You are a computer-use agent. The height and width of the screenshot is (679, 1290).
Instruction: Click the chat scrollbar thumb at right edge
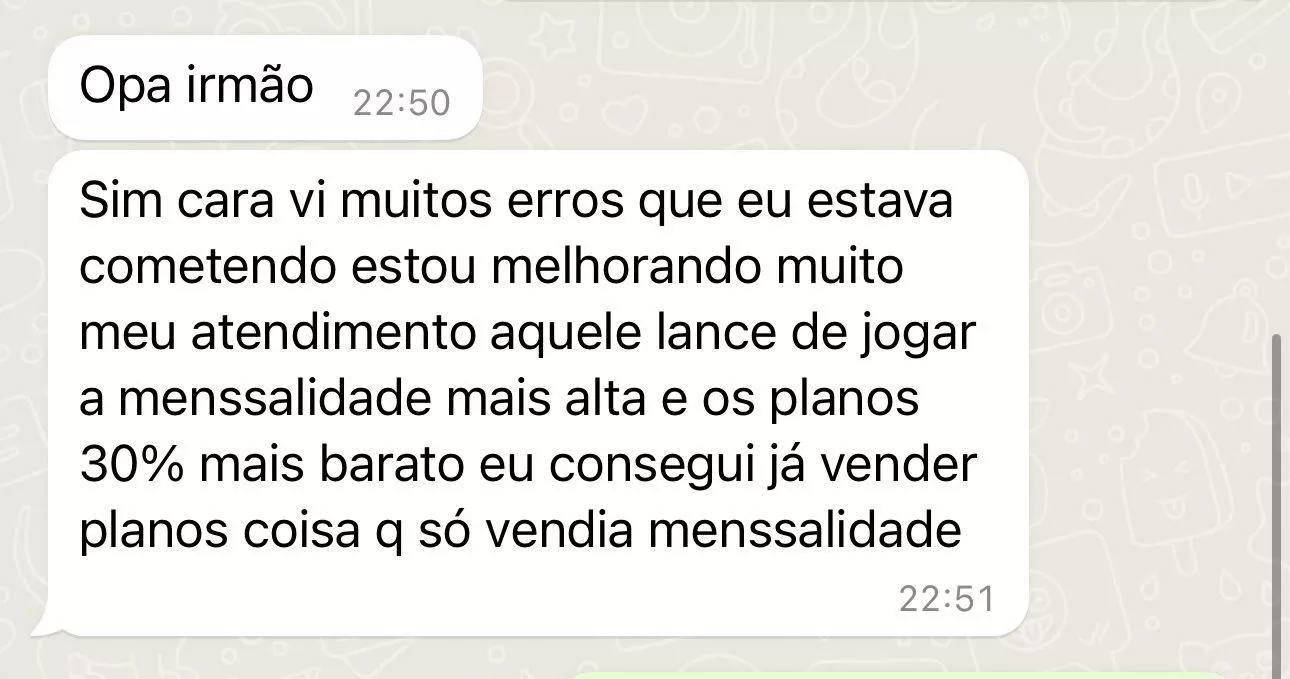[1275, 505]
